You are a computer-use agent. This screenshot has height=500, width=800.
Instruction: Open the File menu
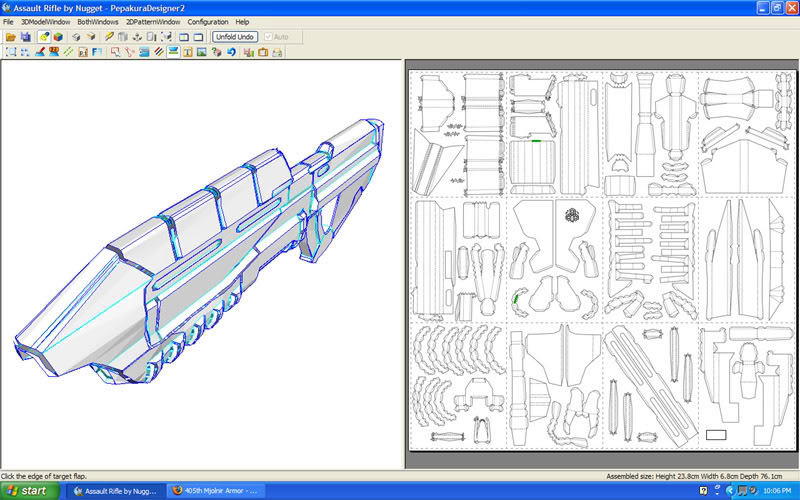coord(8,21)
